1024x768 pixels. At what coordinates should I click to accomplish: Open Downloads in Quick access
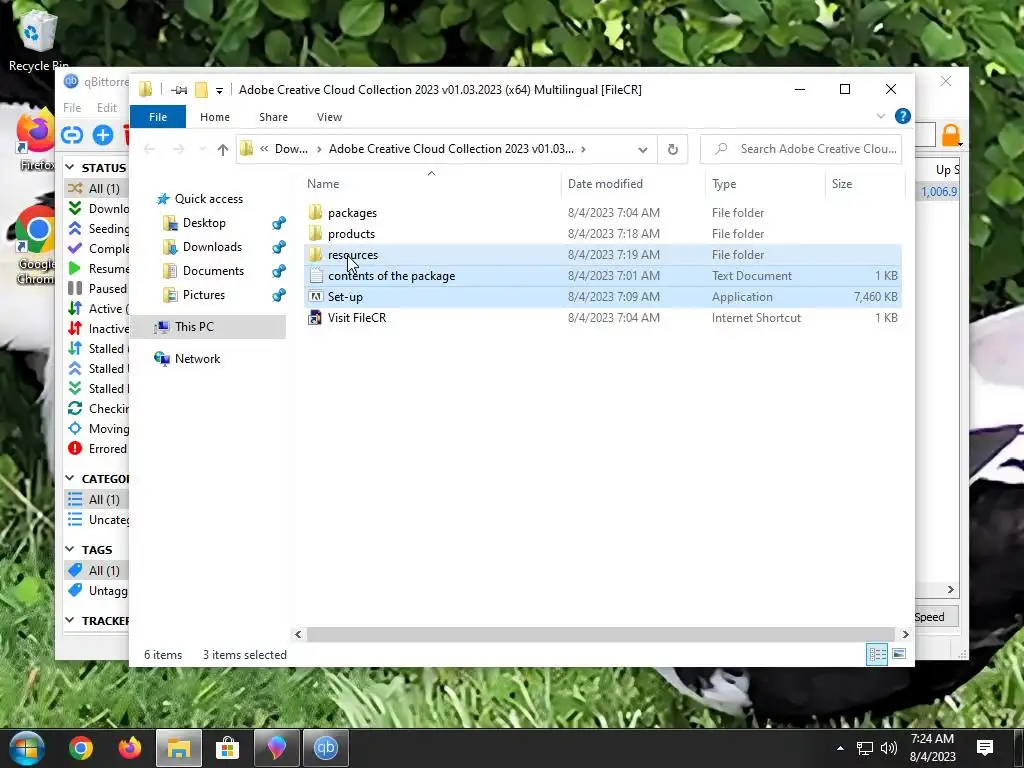click(212, 247)
